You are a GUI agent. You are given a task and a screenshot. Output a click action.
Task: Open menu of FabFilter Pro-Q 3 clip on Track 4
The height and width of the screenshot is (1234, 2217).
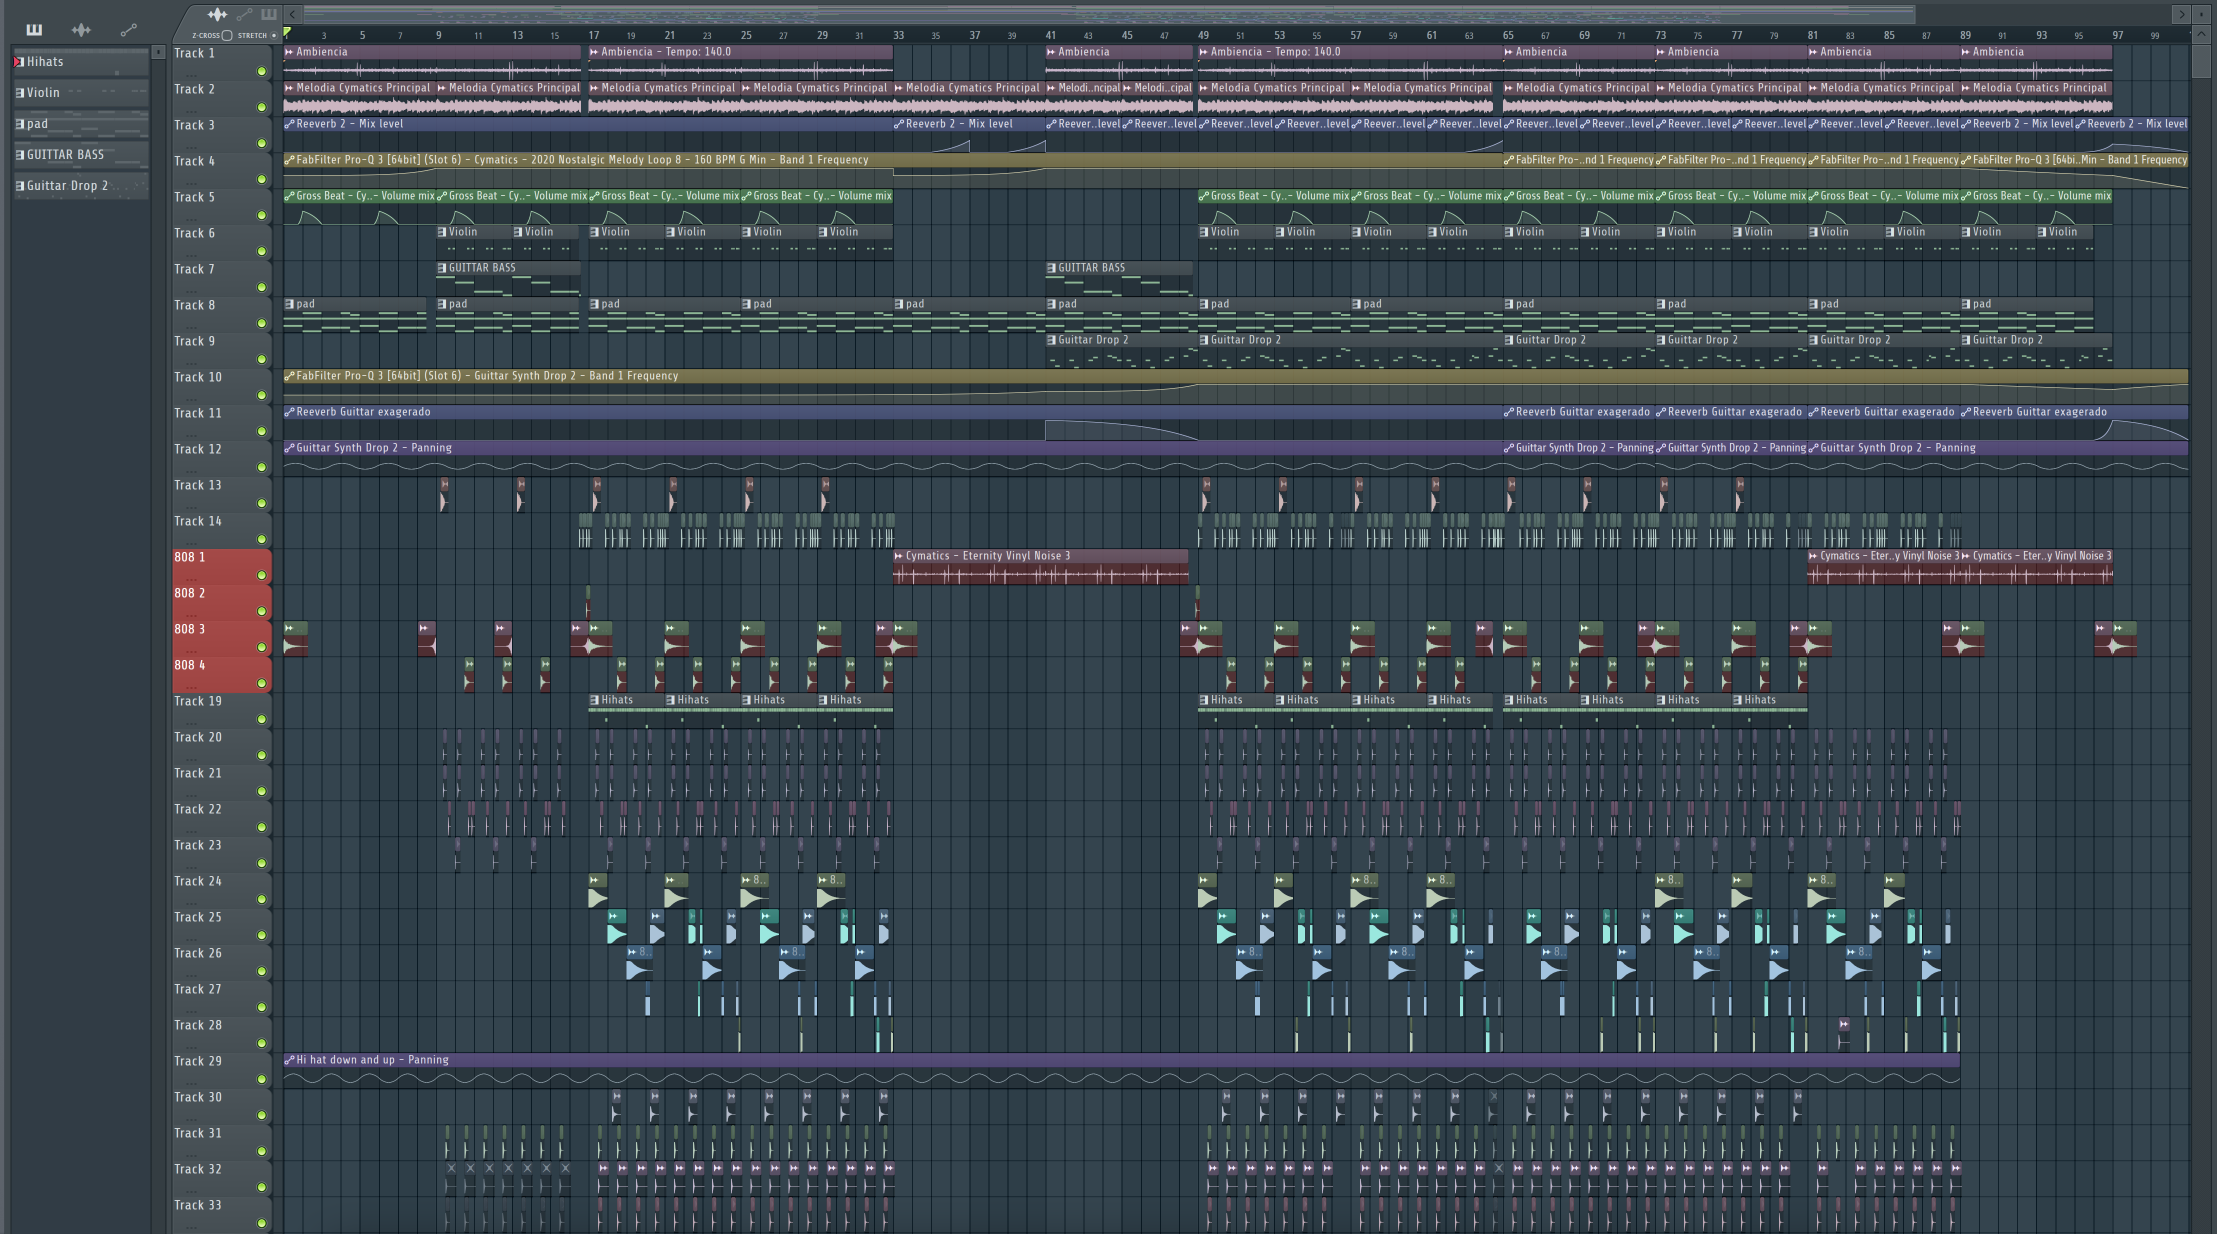click(289, 160)
